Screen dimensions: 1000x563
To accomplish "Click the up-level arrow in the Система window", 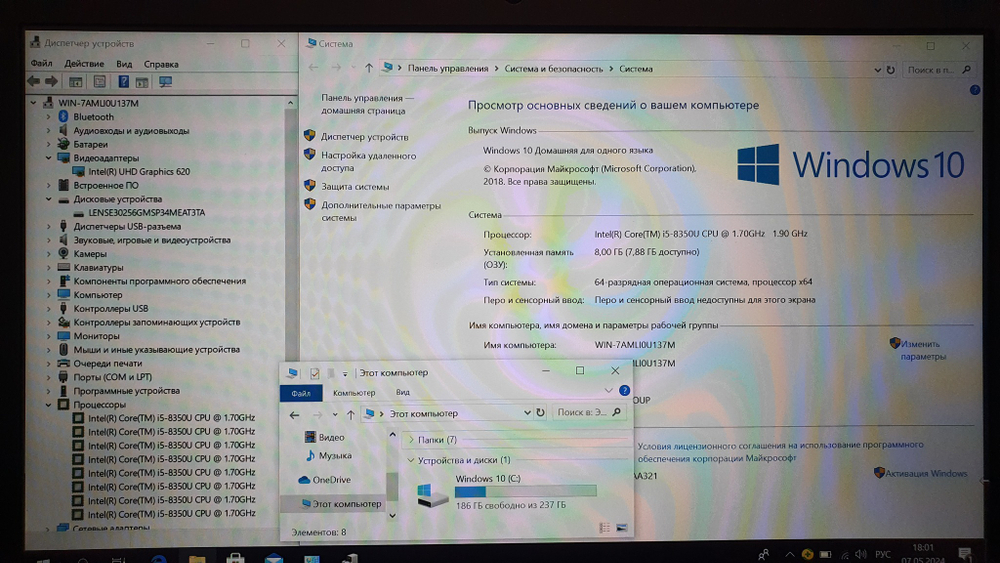I will point(369,68).
